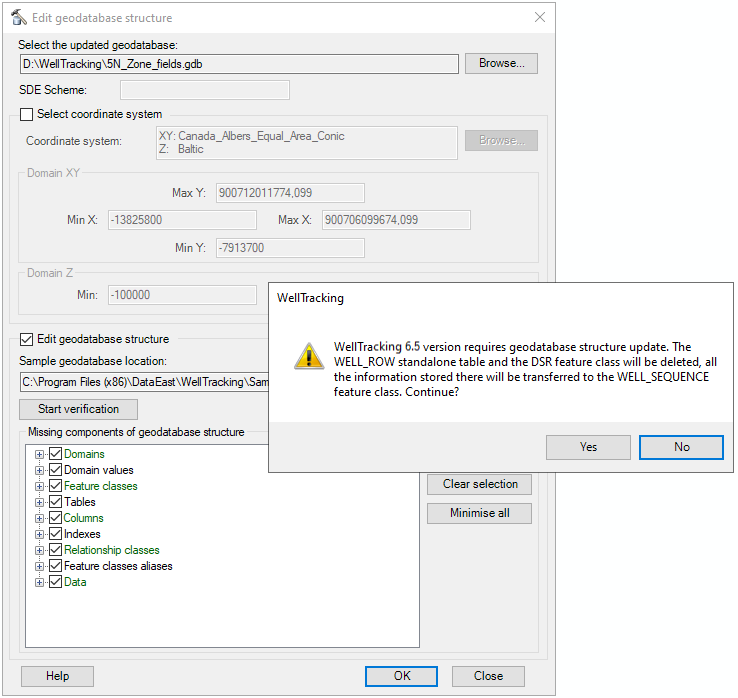Open Help for this dialog

[57, 676]
